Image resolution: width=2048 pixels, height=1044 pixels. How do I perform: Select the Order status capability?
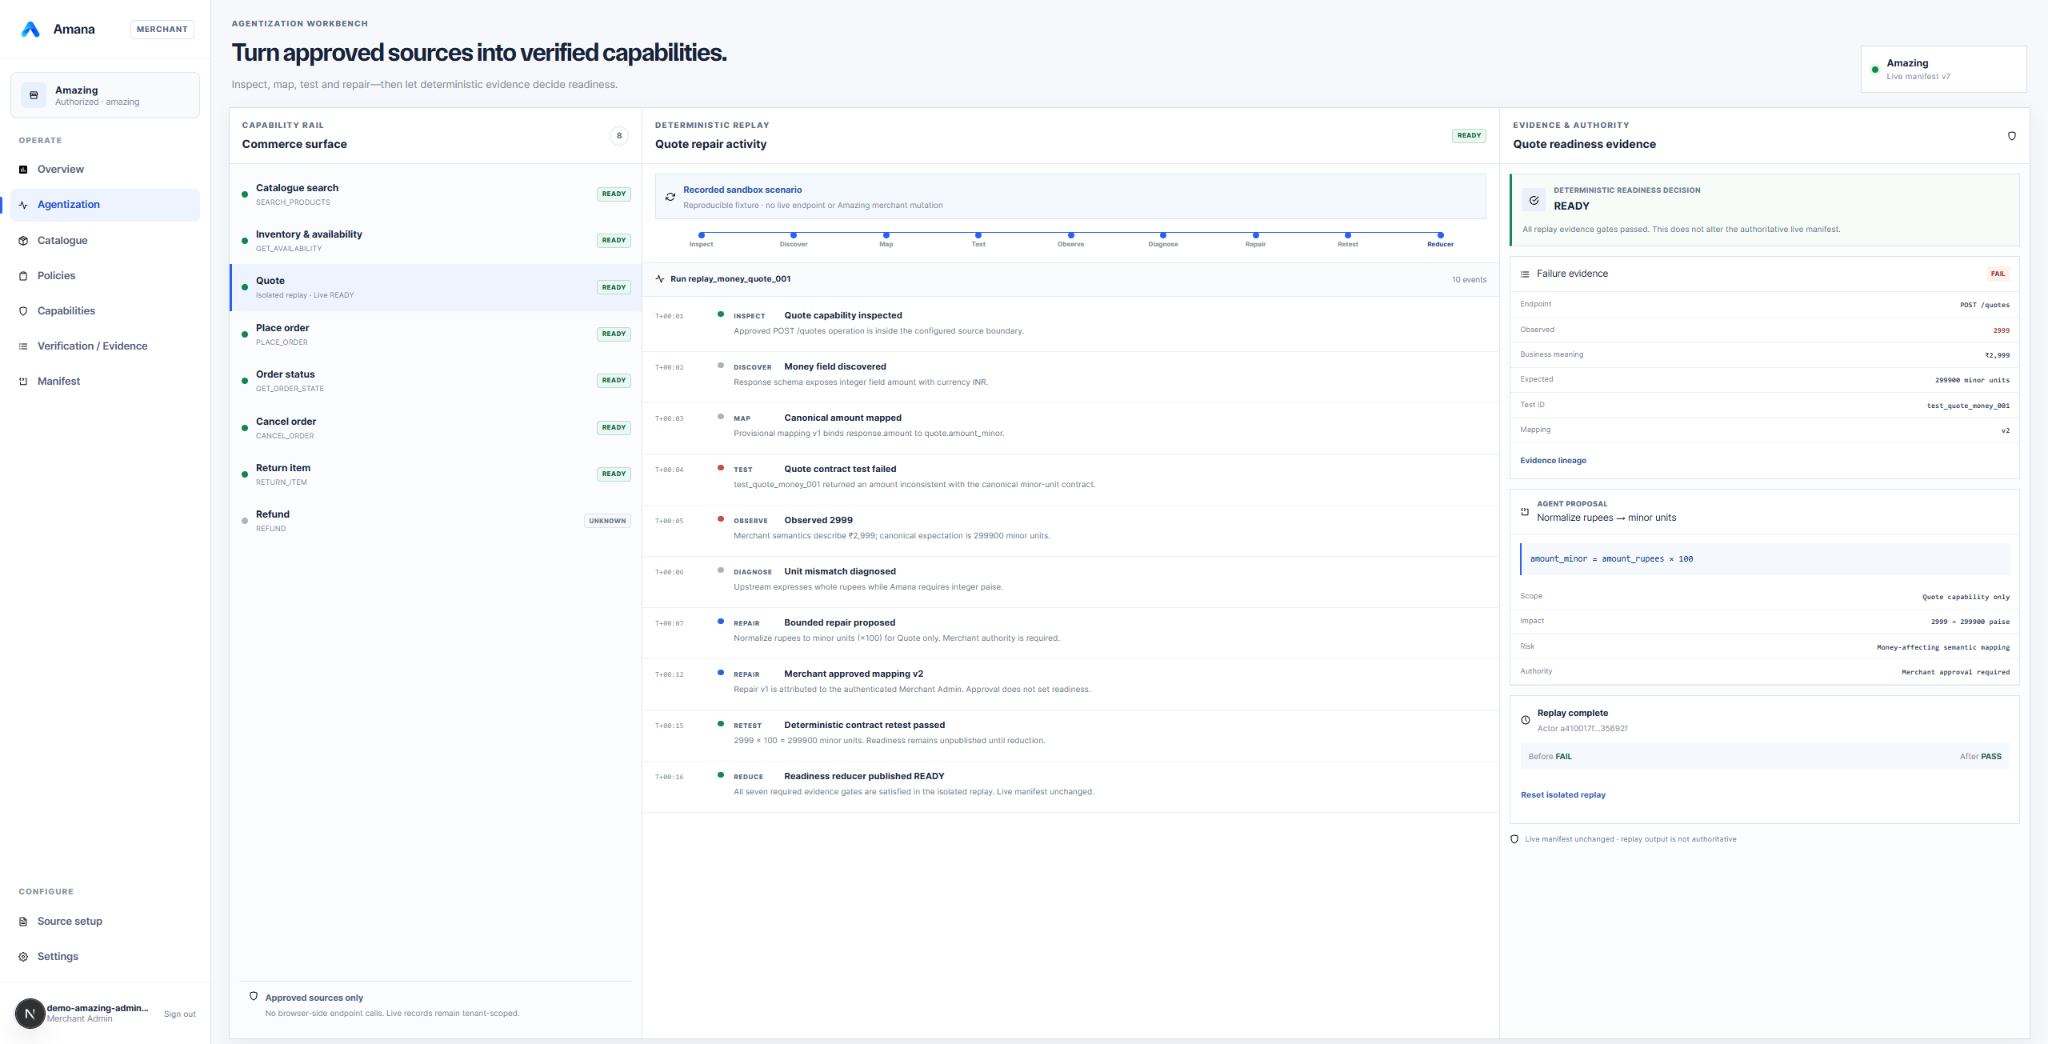pyautogui.click(x=436, y=380)
